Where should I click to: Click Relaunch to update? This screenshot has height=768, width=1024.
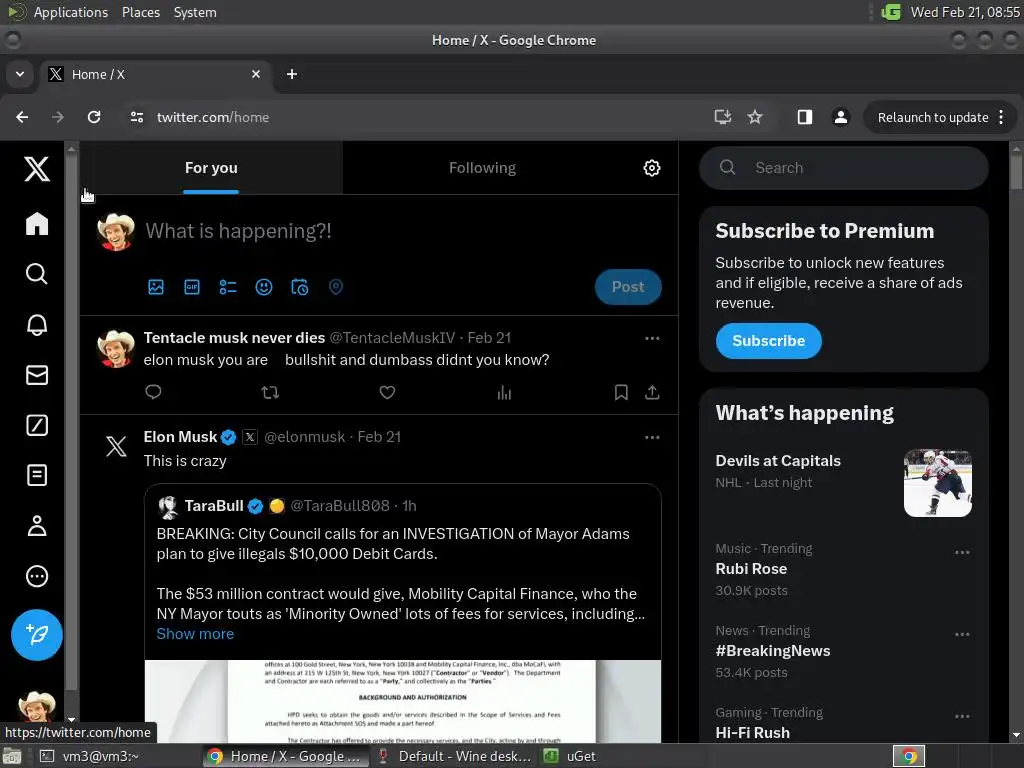(x=933, y=118)
